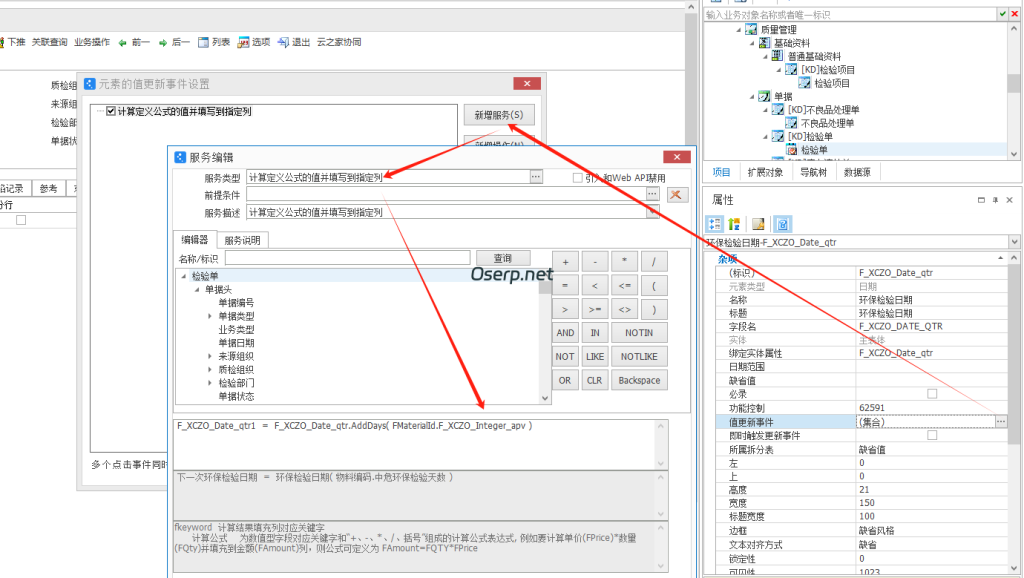Click the 新增服务(S) button
1024x578 pixels.
[500, 113]
